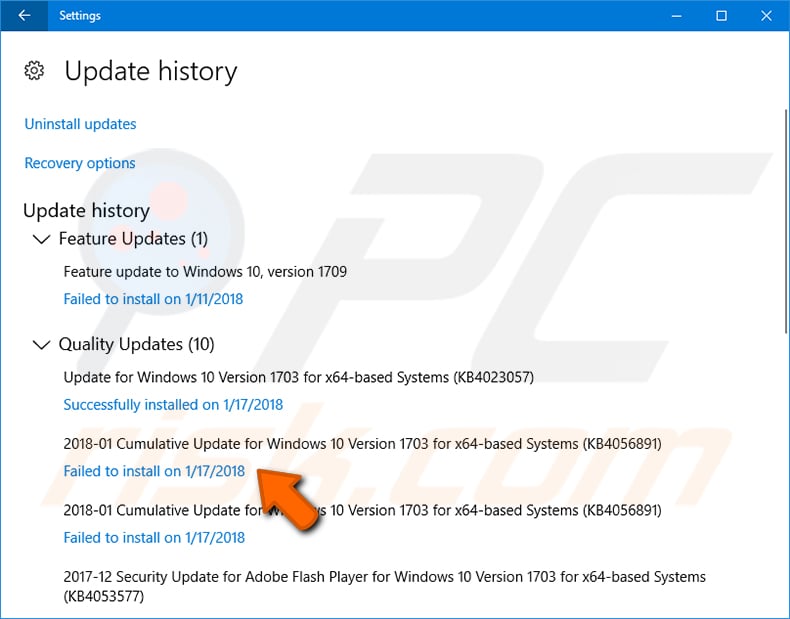This screenshot has width=790, height=619.
Task: Select the first 2018-01 Cumulative Update KB4056891 text
Action: [363, 444]
